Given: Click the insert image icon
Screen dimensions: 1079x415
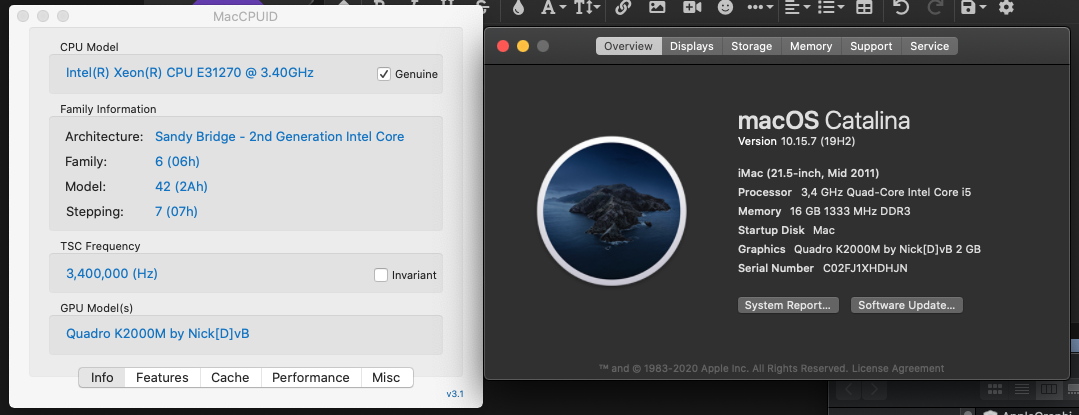Looking at the screenshot, I should click(x=657, y=8).
